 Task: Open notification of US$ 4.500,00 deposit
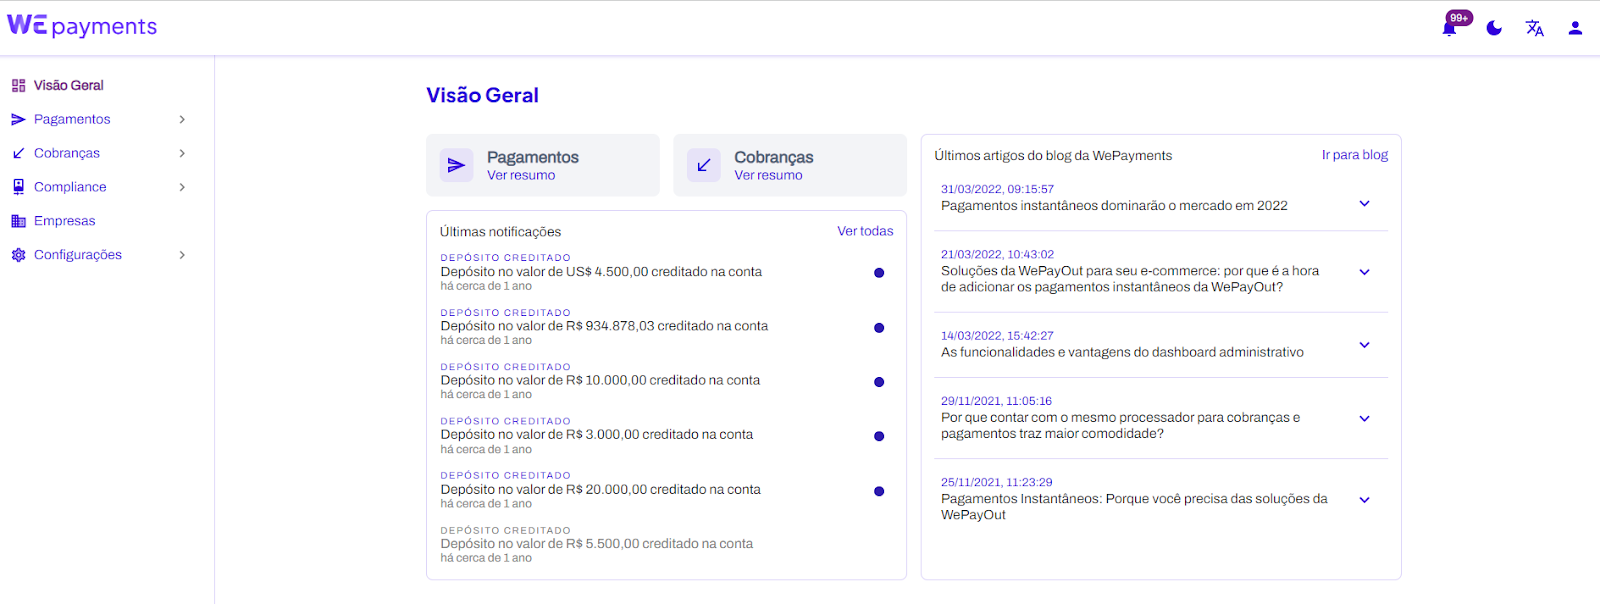[601, 272]
